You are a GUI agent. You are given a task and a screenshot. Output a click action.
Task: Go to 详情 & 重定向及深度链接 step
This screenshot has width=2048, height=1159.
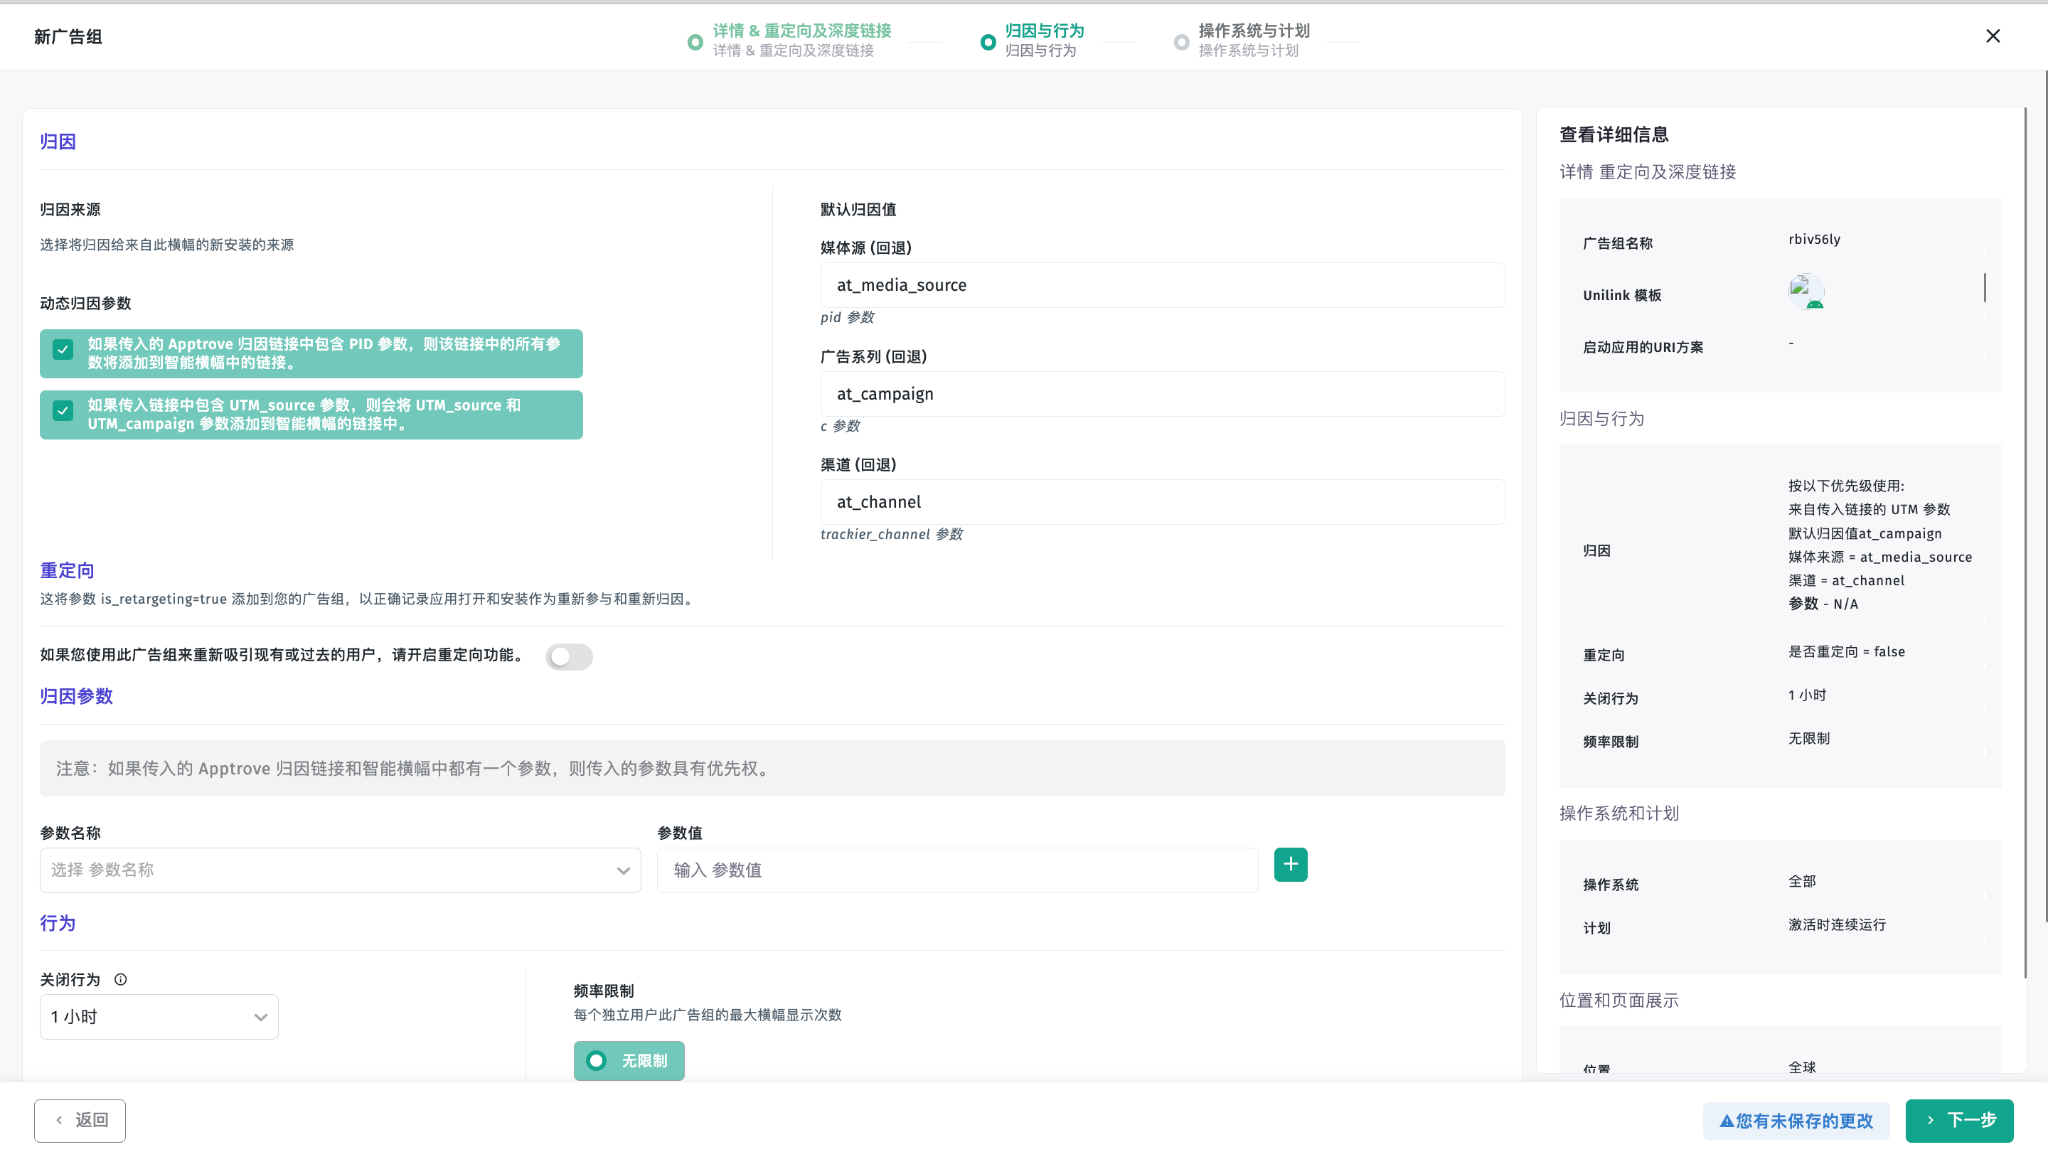point(801,31)
